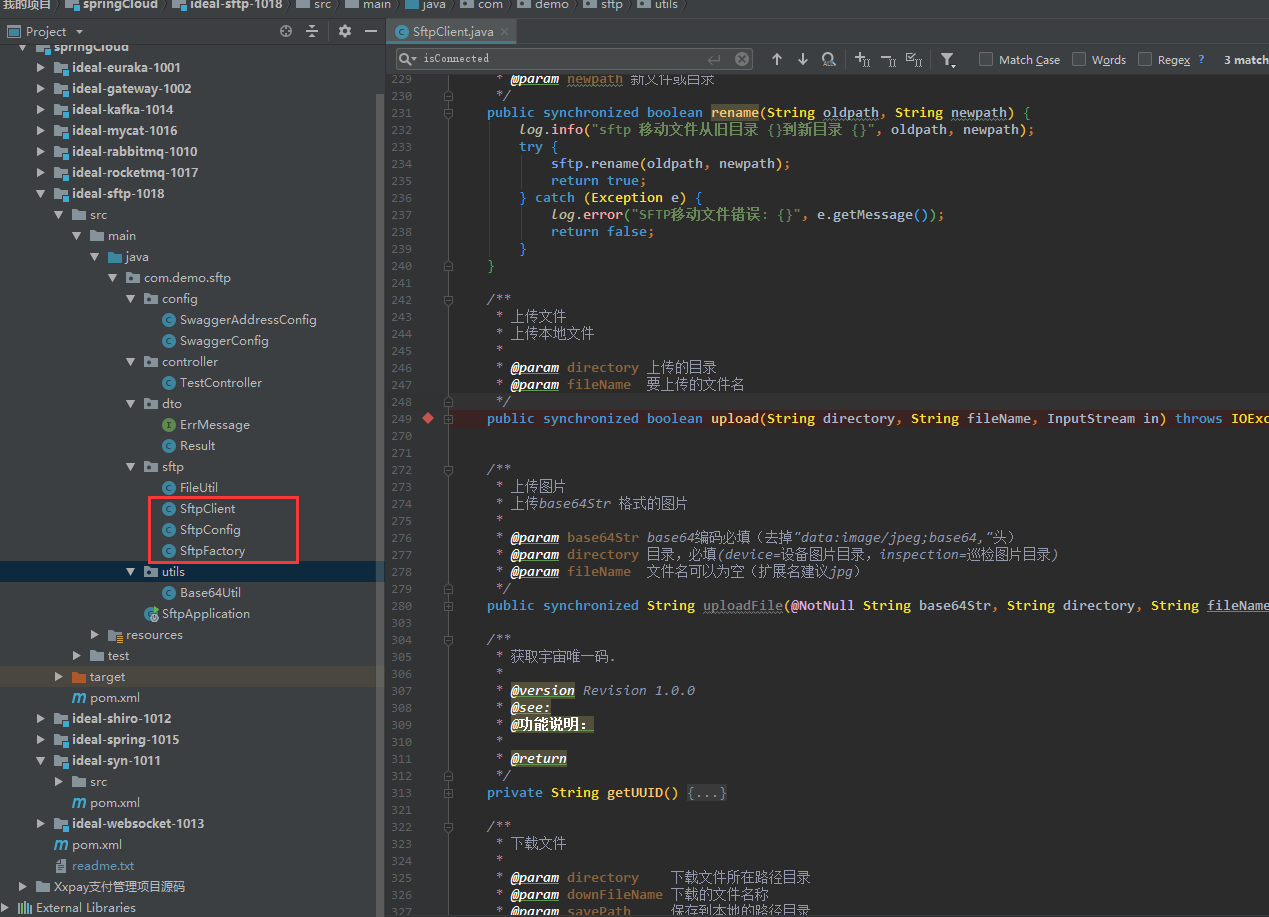Expand the ideal-websocket-1013 project

pyautogui.click(x=40, y=823)
